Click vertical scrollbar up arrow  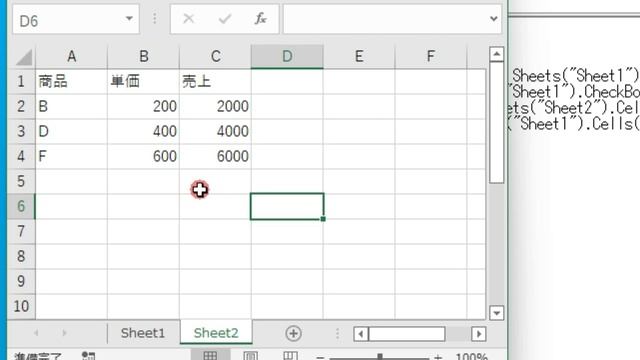496,54
